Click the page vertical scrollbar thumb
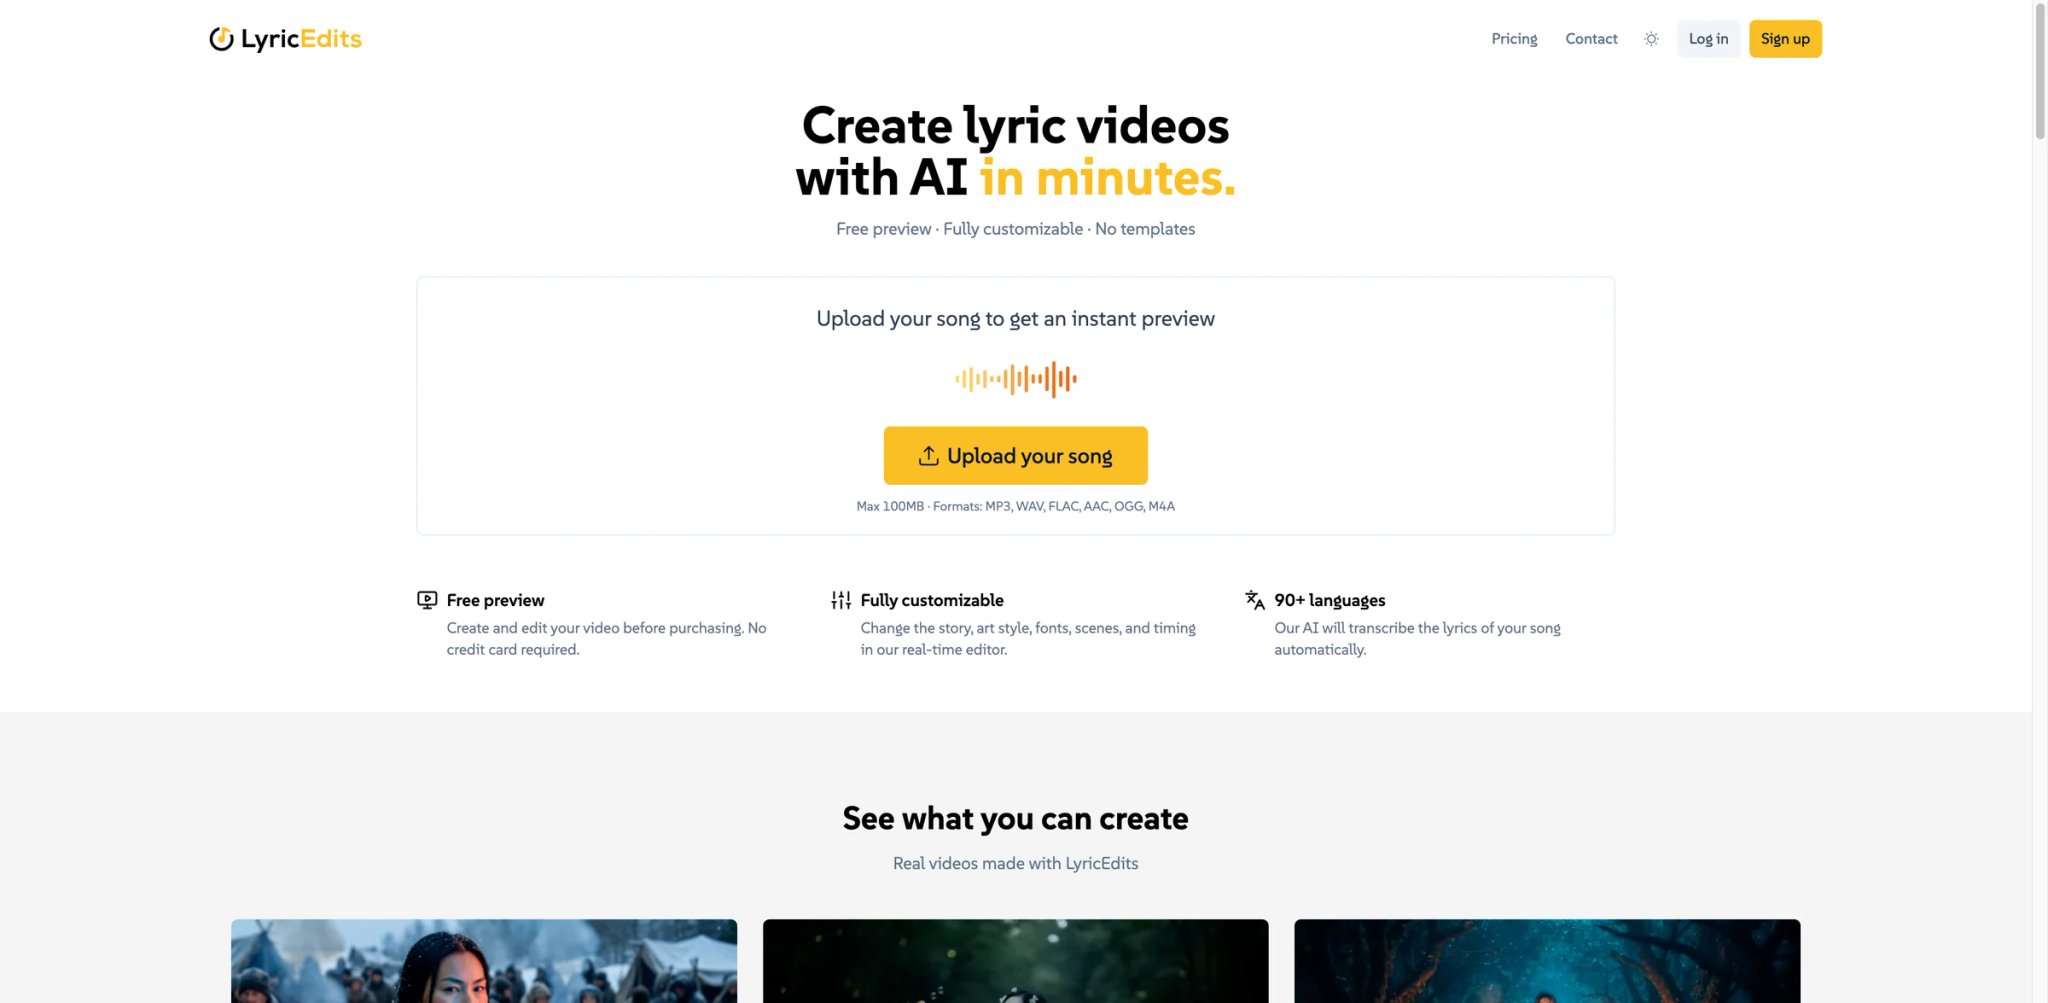Viewport: 2048px width, 1003px height. coord(2040,70)
